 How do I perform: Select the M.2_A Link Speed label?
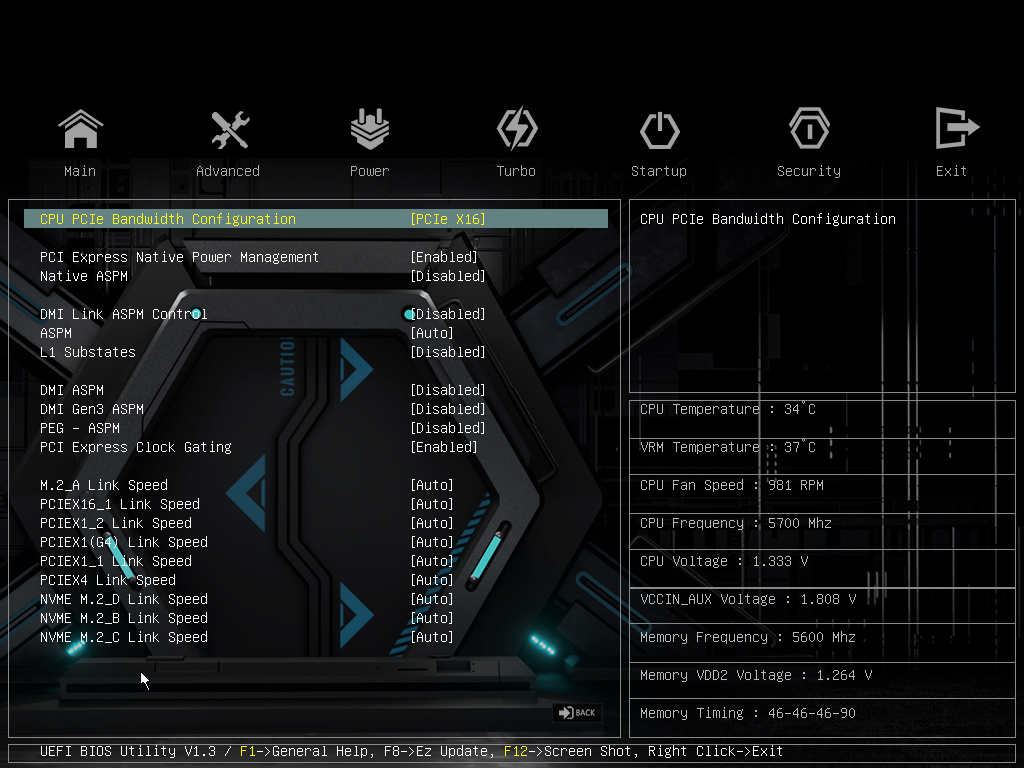[104, 485]
